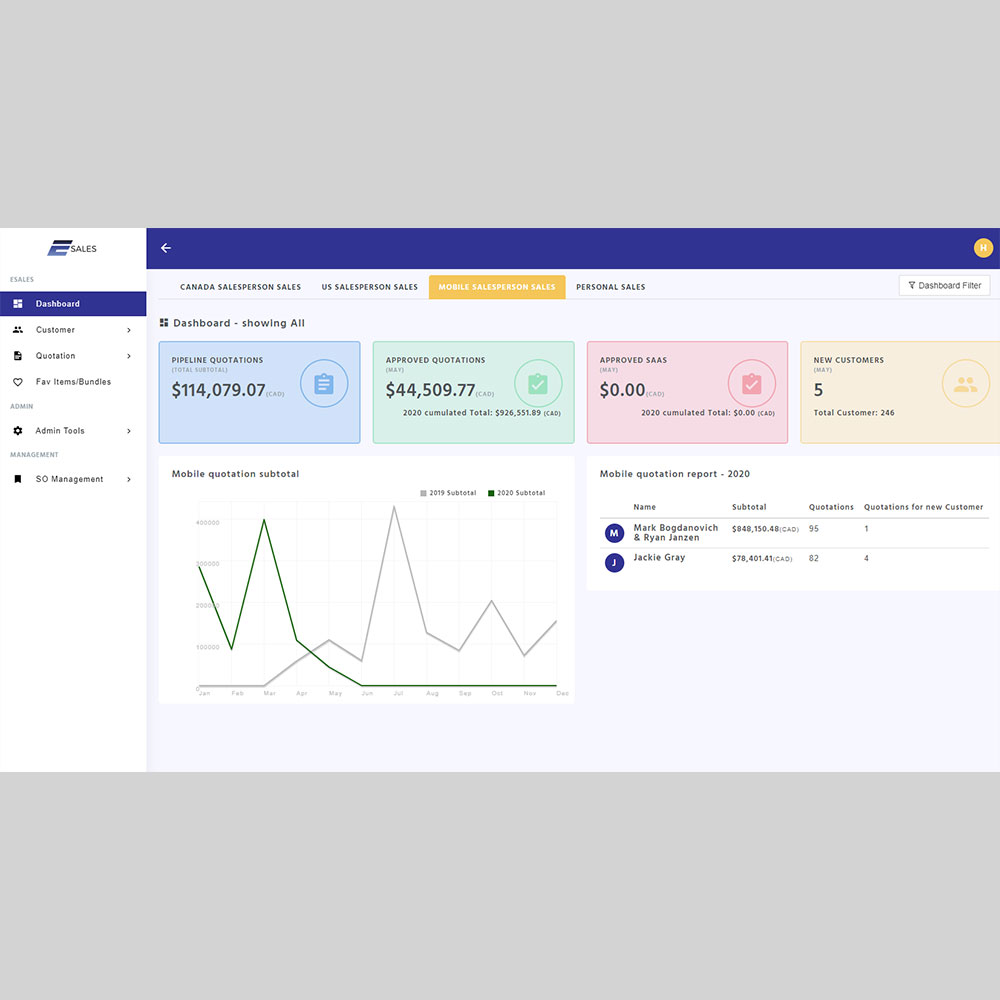Screen dimensions: 1000x1000
Task: Click the New Customers people icon
Action: (x=965, y=384)
